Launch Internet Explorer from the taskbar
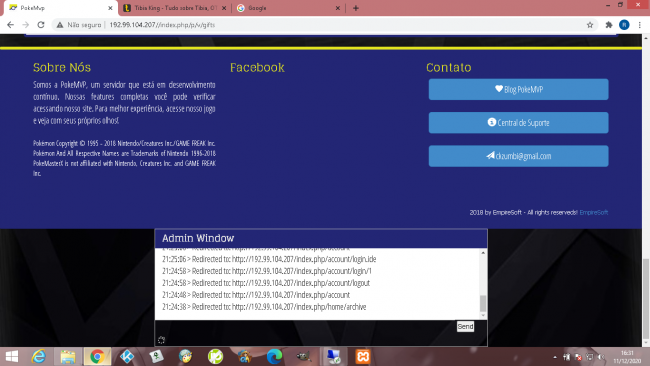This screenshot has width=650, height=366. click(x=39, y=356)
